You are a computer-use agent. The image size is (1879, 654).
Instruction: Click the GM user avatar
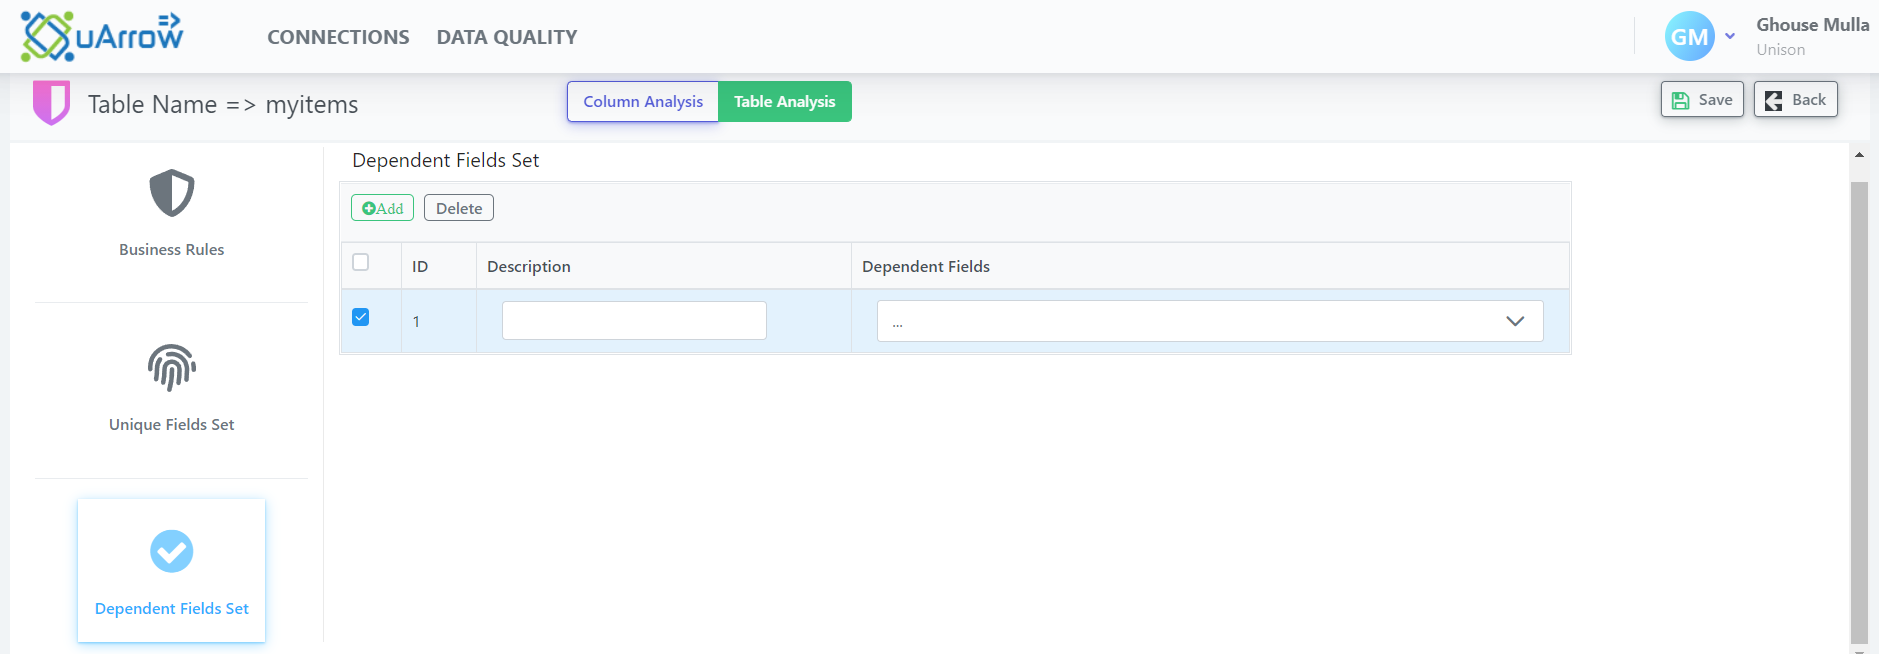(x=1689, y=37)
